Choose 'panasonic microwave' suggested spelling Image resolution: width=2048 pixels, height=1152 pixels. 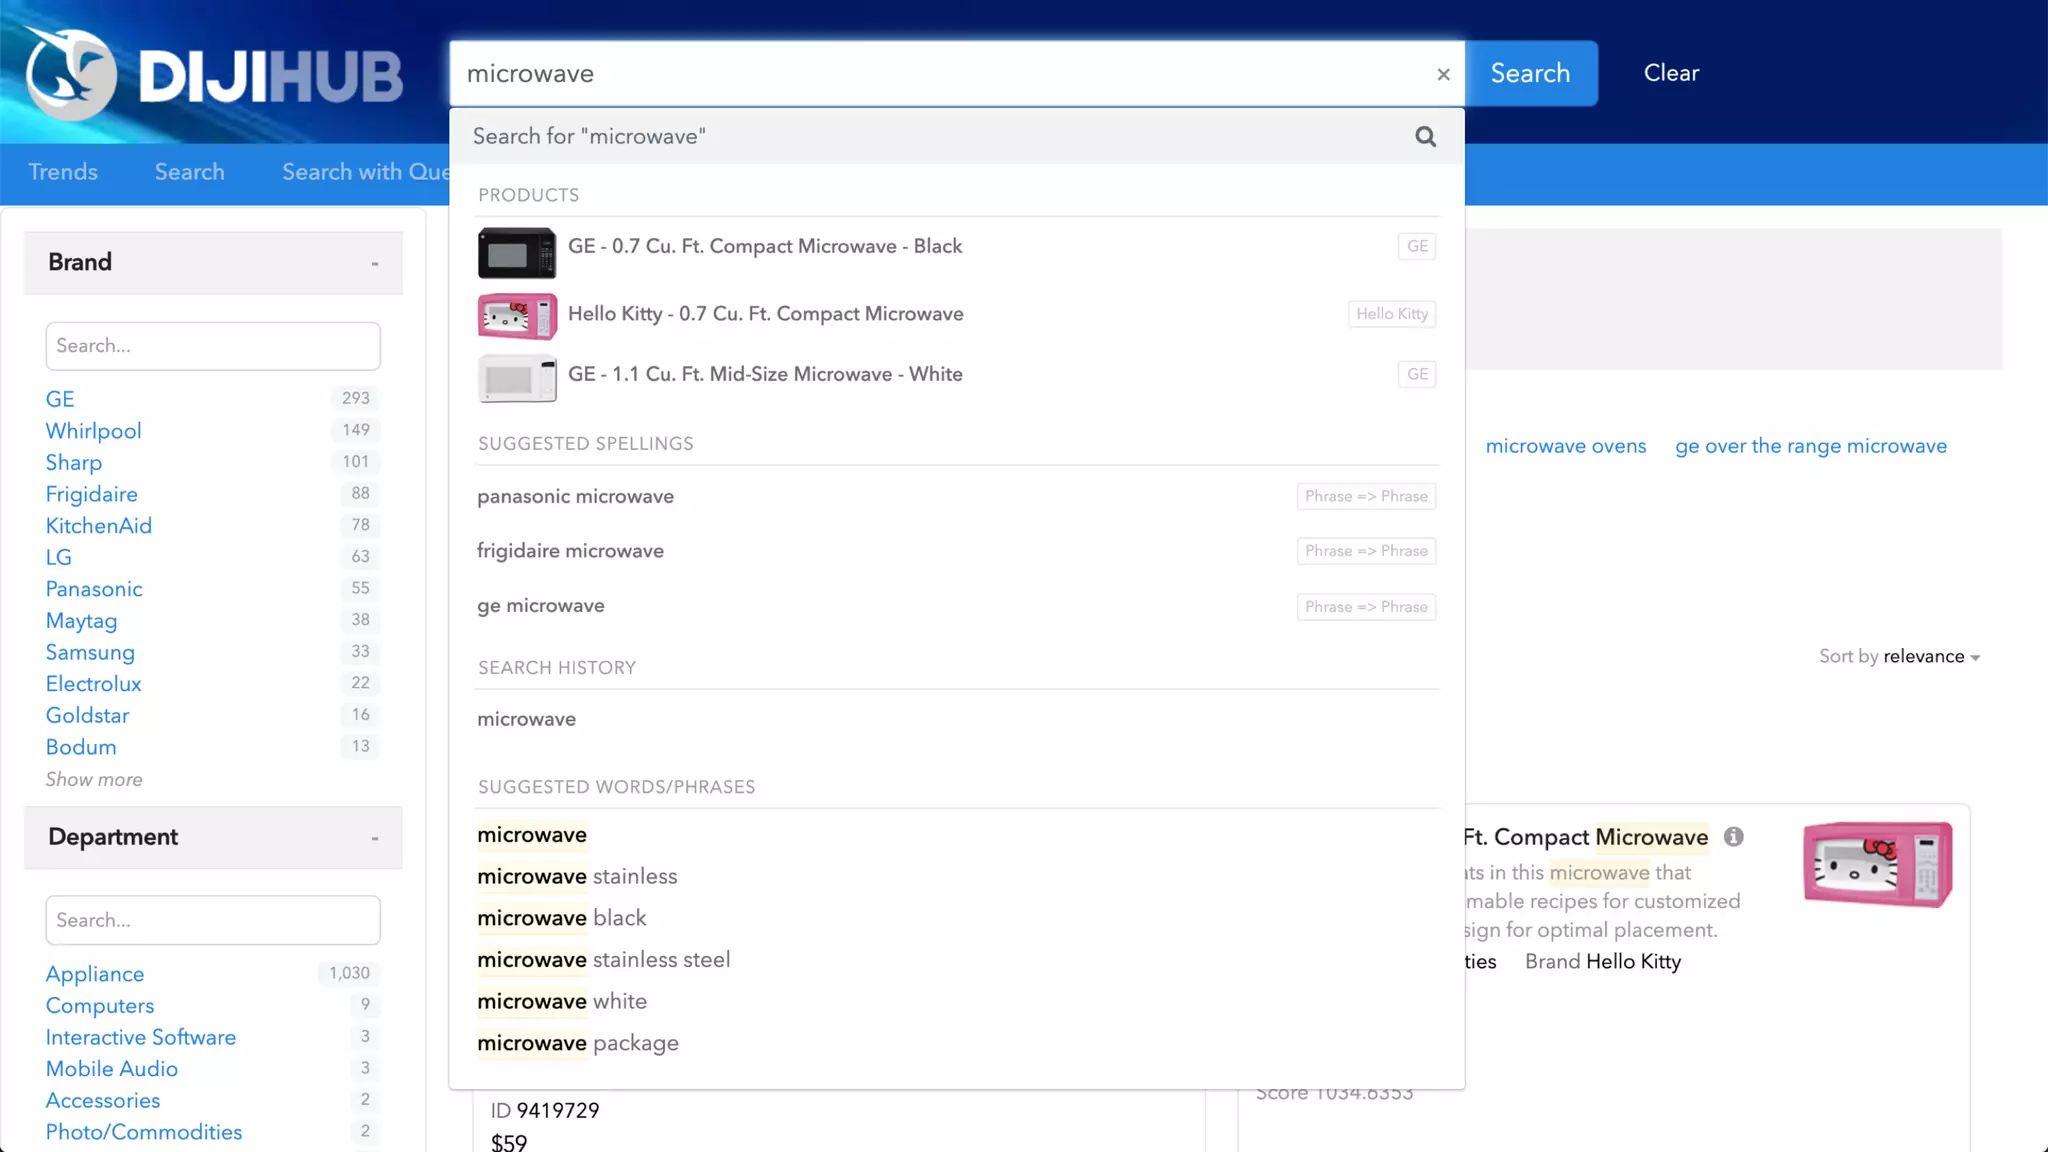point(575,497)
